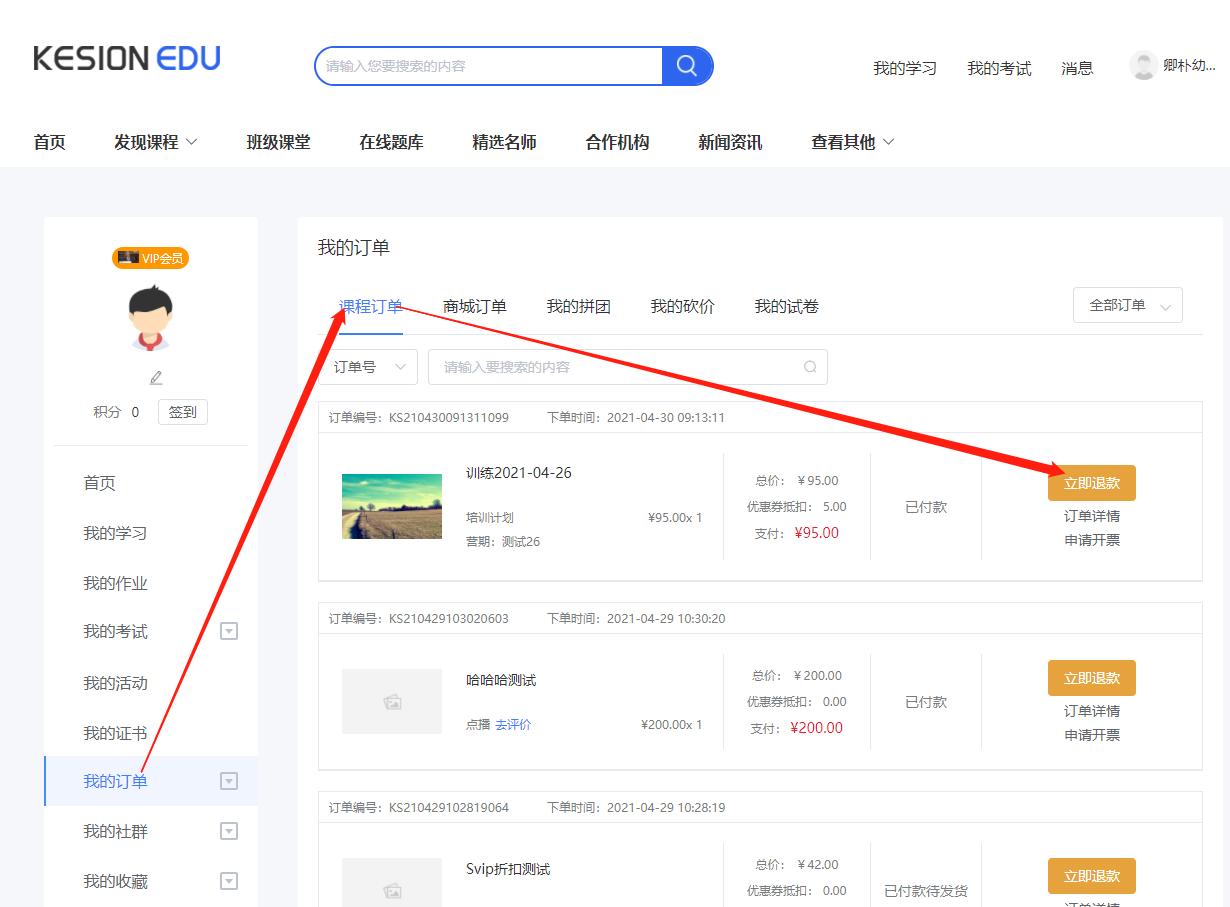Click 申请开票 for 哈哈哈测试 order
Screen dimensions: 1230x907
click(1092, 735)
